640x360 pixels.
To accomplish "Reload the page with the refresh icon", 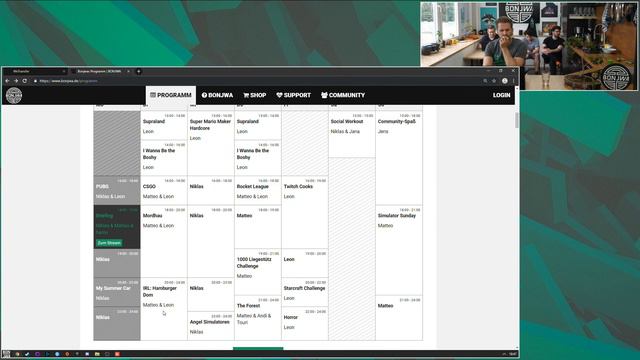I will click(25, 81).
